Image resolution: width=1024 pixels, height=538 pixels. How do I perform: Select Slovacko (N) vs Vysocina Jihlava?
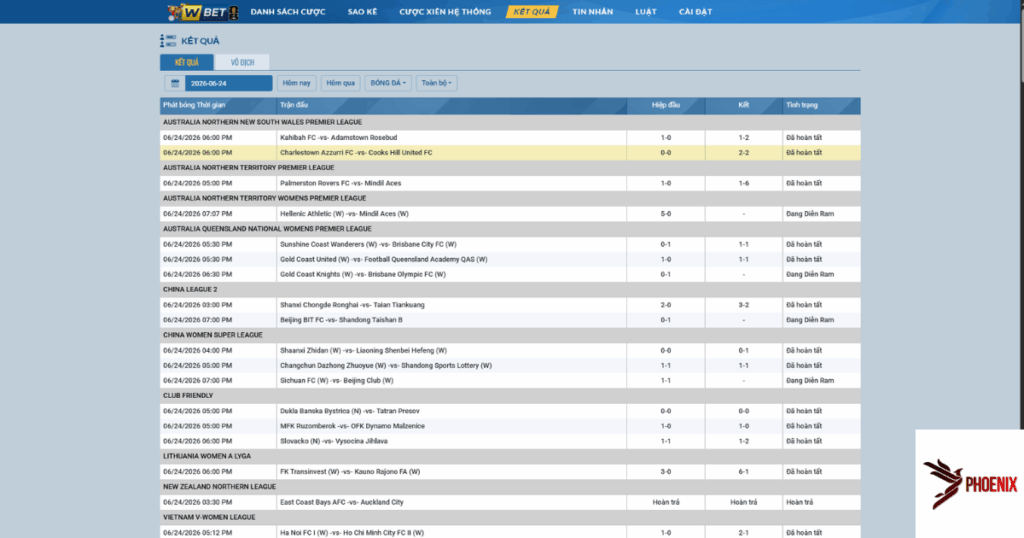coord(510,441)
